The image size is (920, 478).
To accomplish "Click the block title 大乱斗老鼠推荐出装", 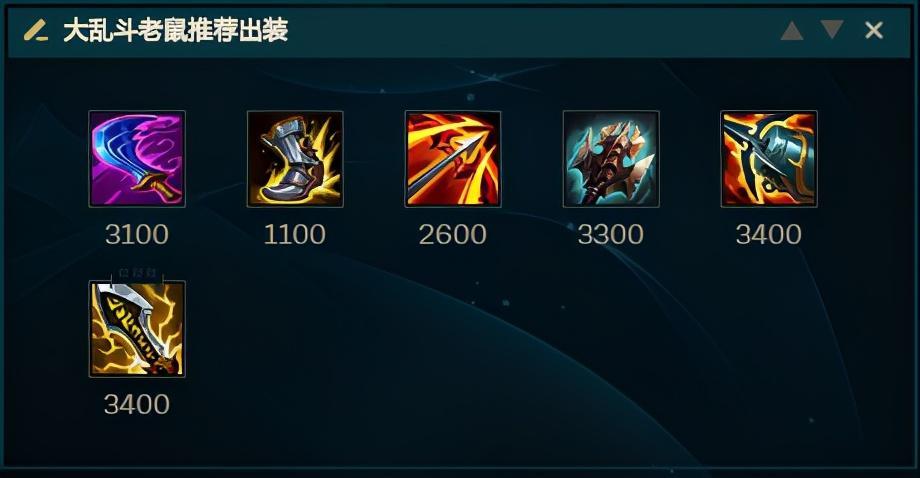I will [175, 30].
